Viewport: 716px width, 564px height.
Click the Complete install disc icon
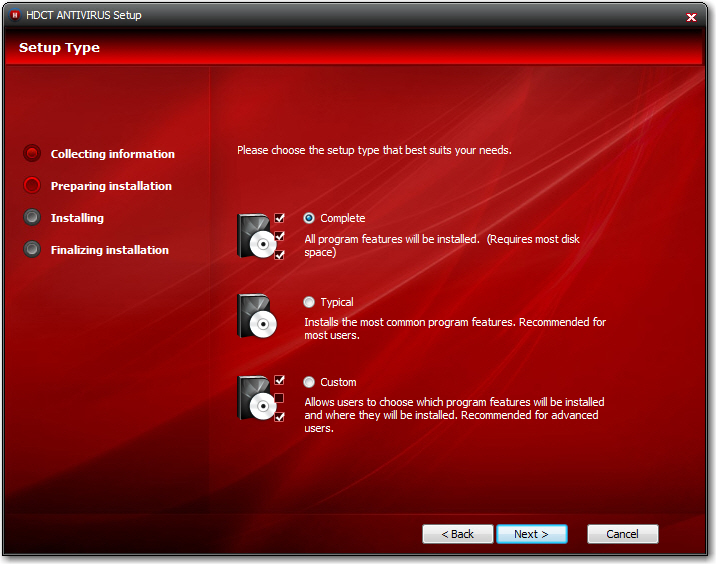[261, 236]
